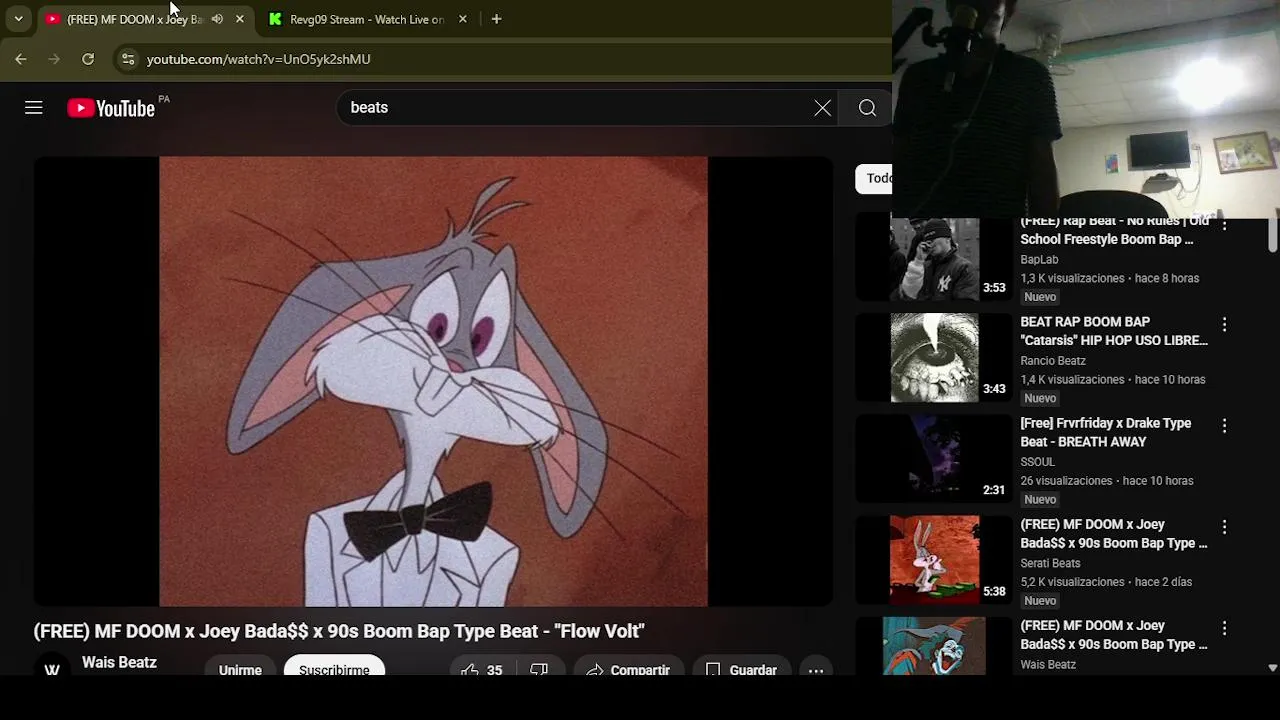Click the Rancio Beatz channel name

click(1053, 361)
